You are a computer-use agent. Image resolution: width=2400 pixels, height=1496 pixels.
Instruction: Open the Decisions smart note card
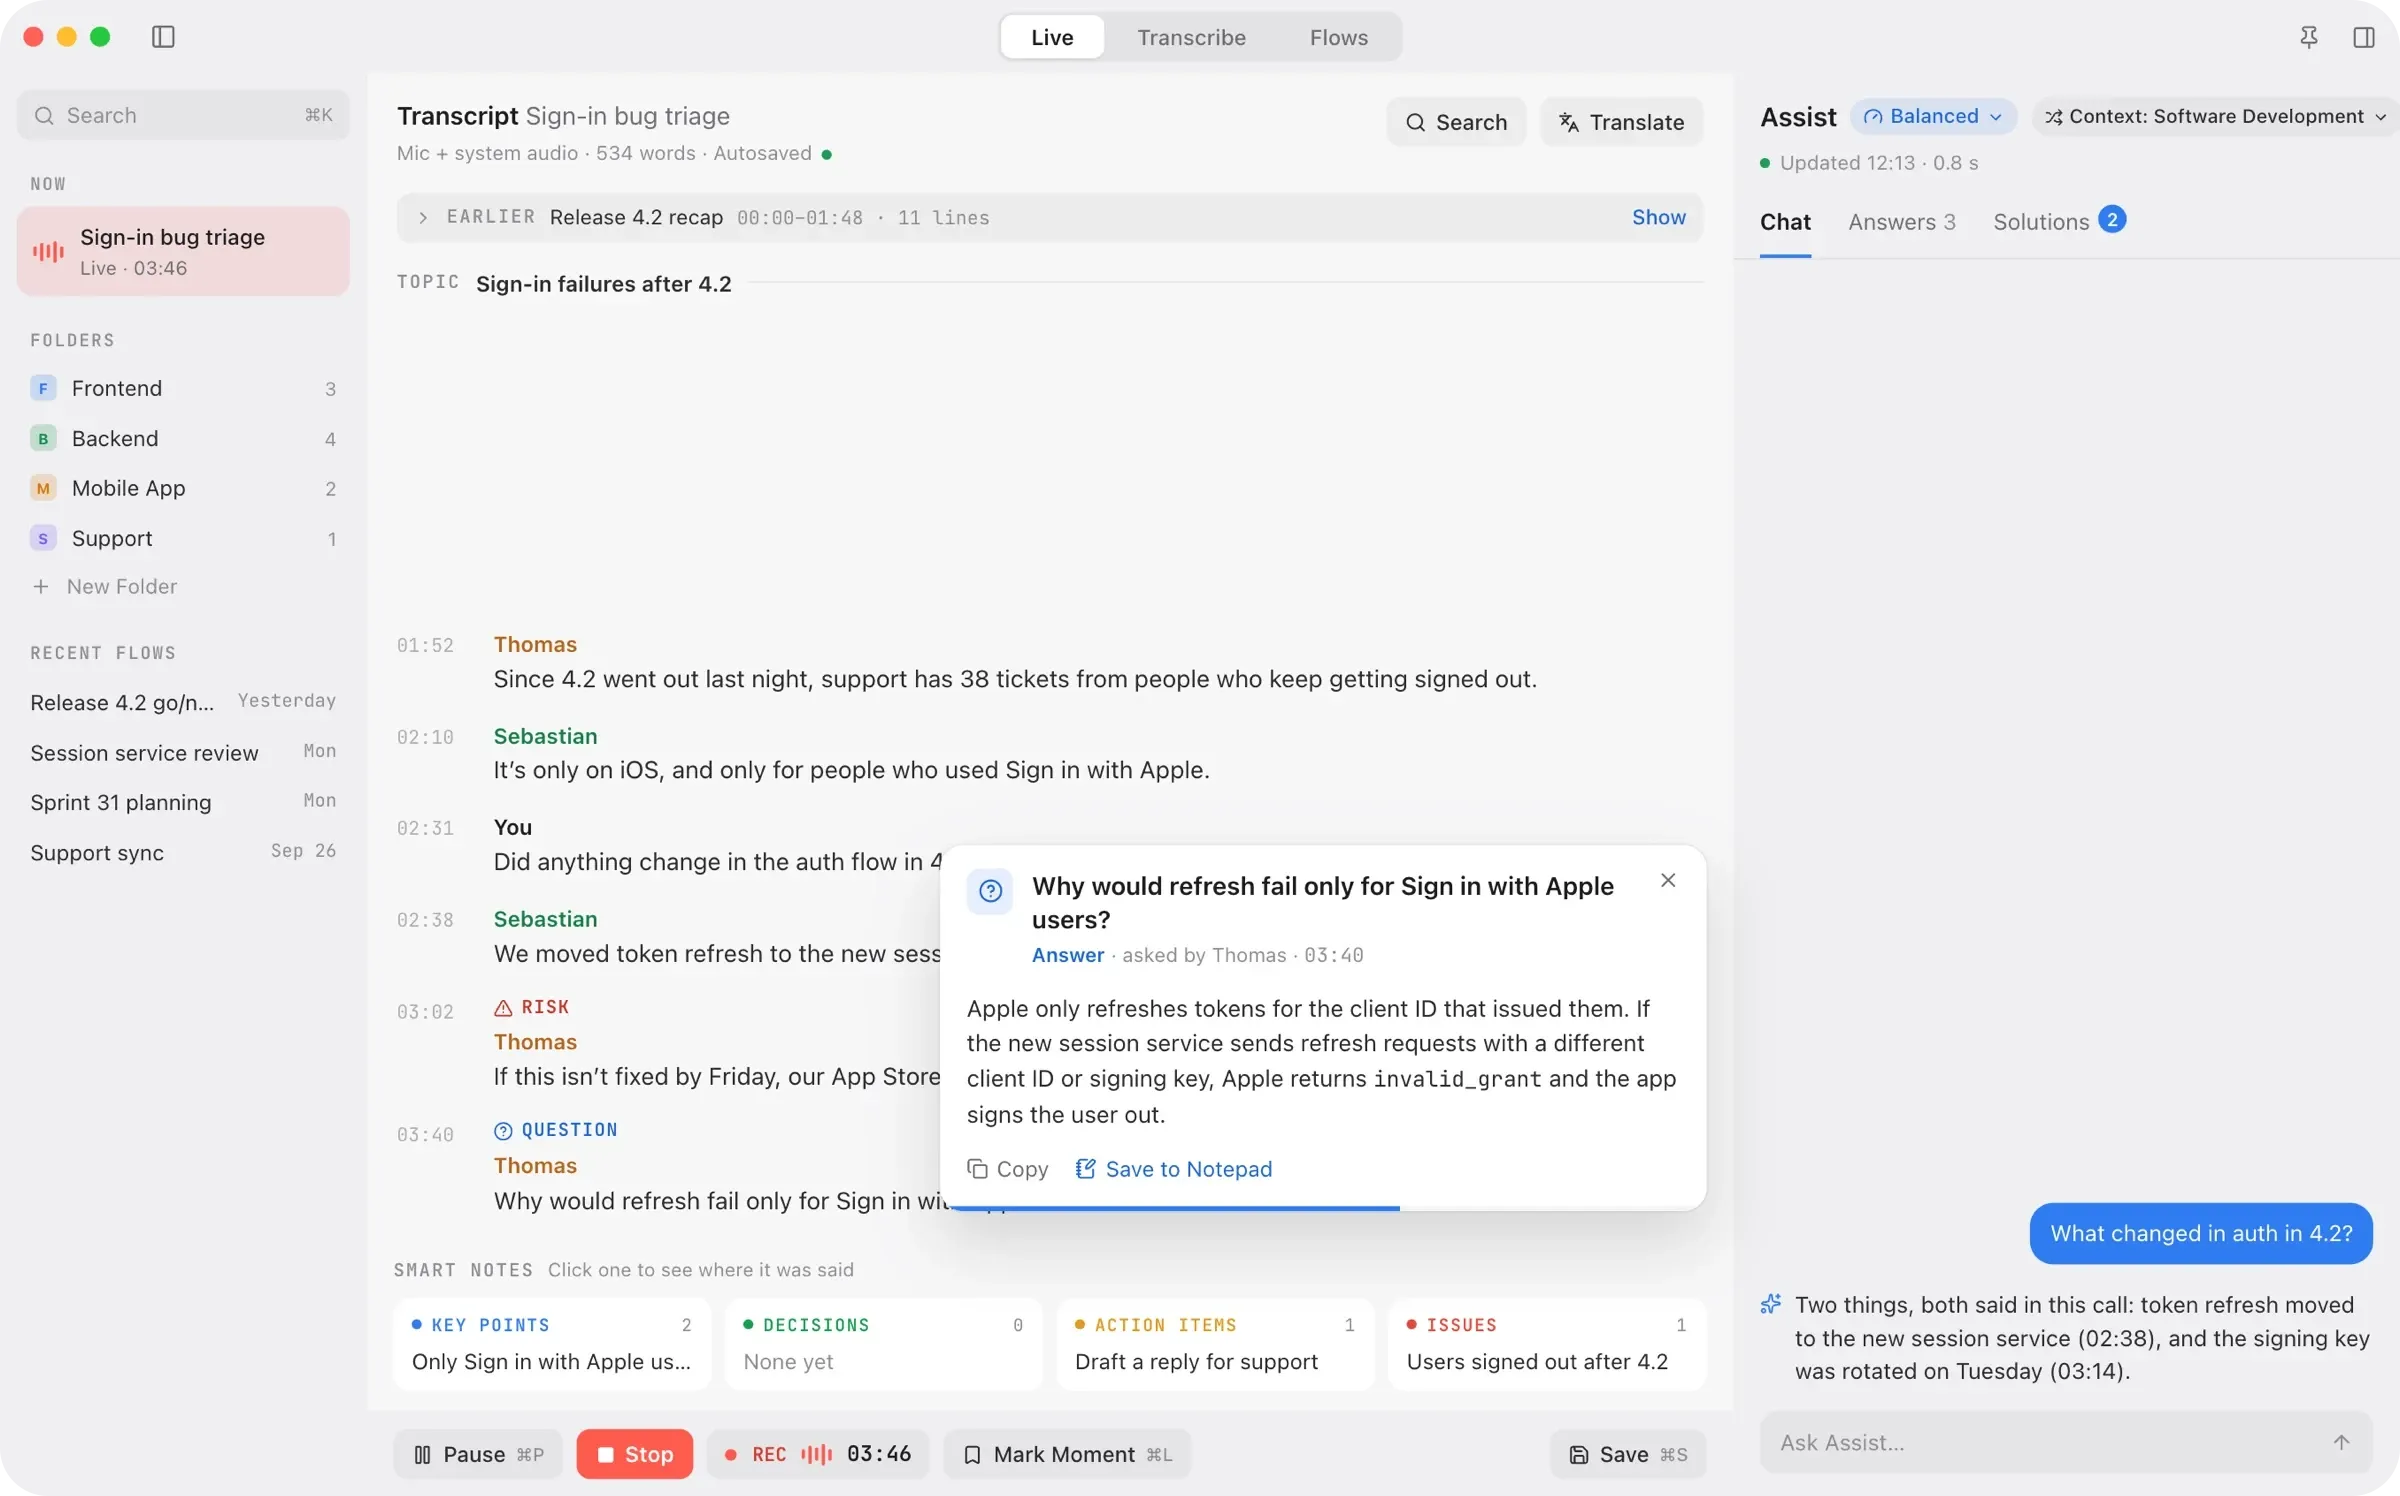click(x=884, y=1343)
